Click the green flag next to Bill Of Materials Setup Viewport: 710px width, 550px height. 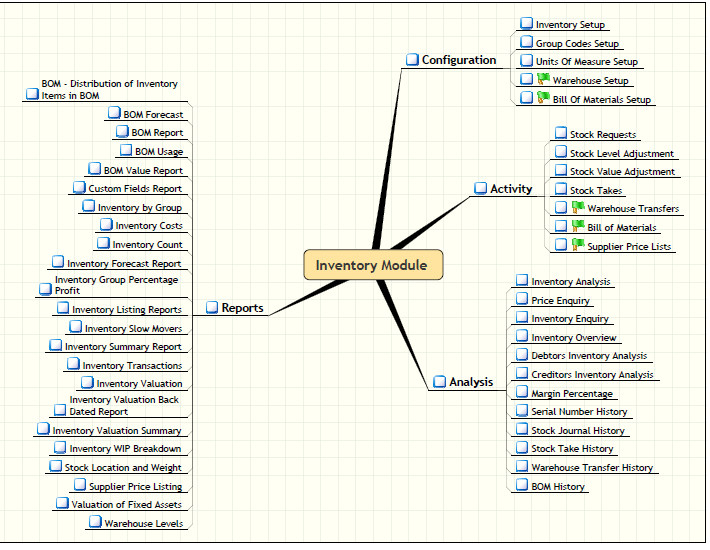(x=543, y=98)
